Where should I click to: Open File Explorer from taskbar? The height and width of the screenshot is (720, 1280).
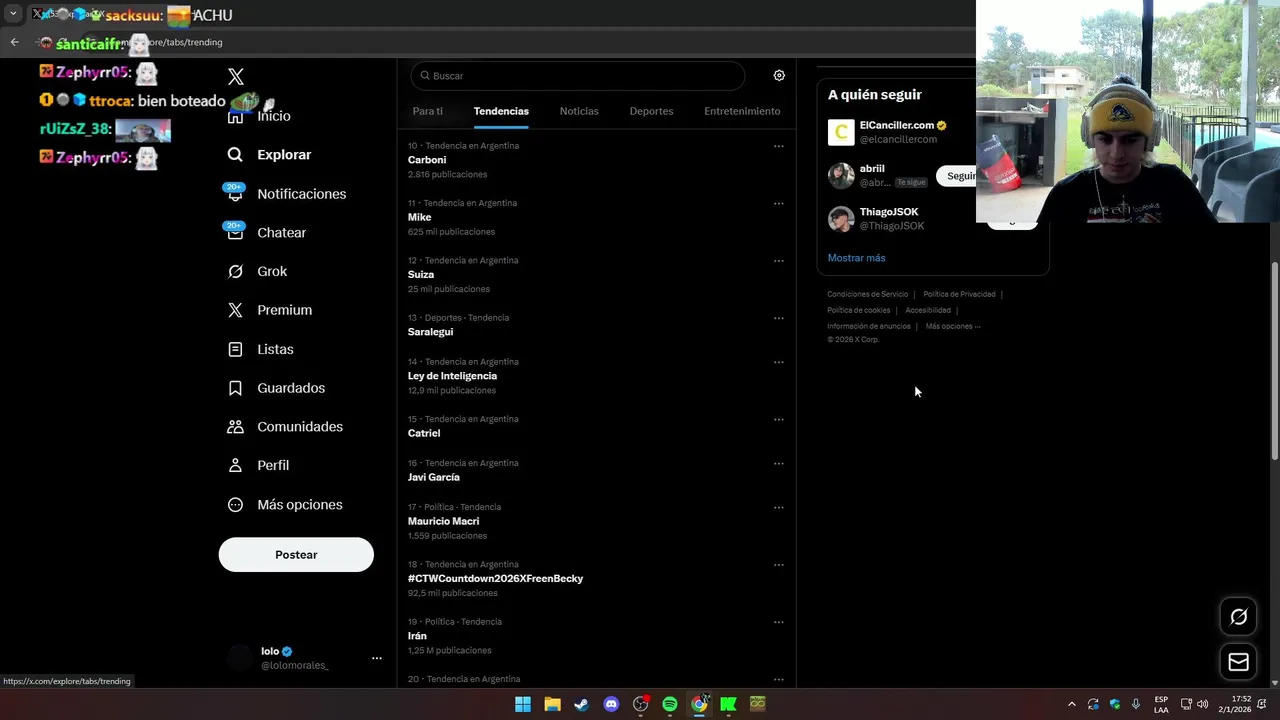[552, 704]
